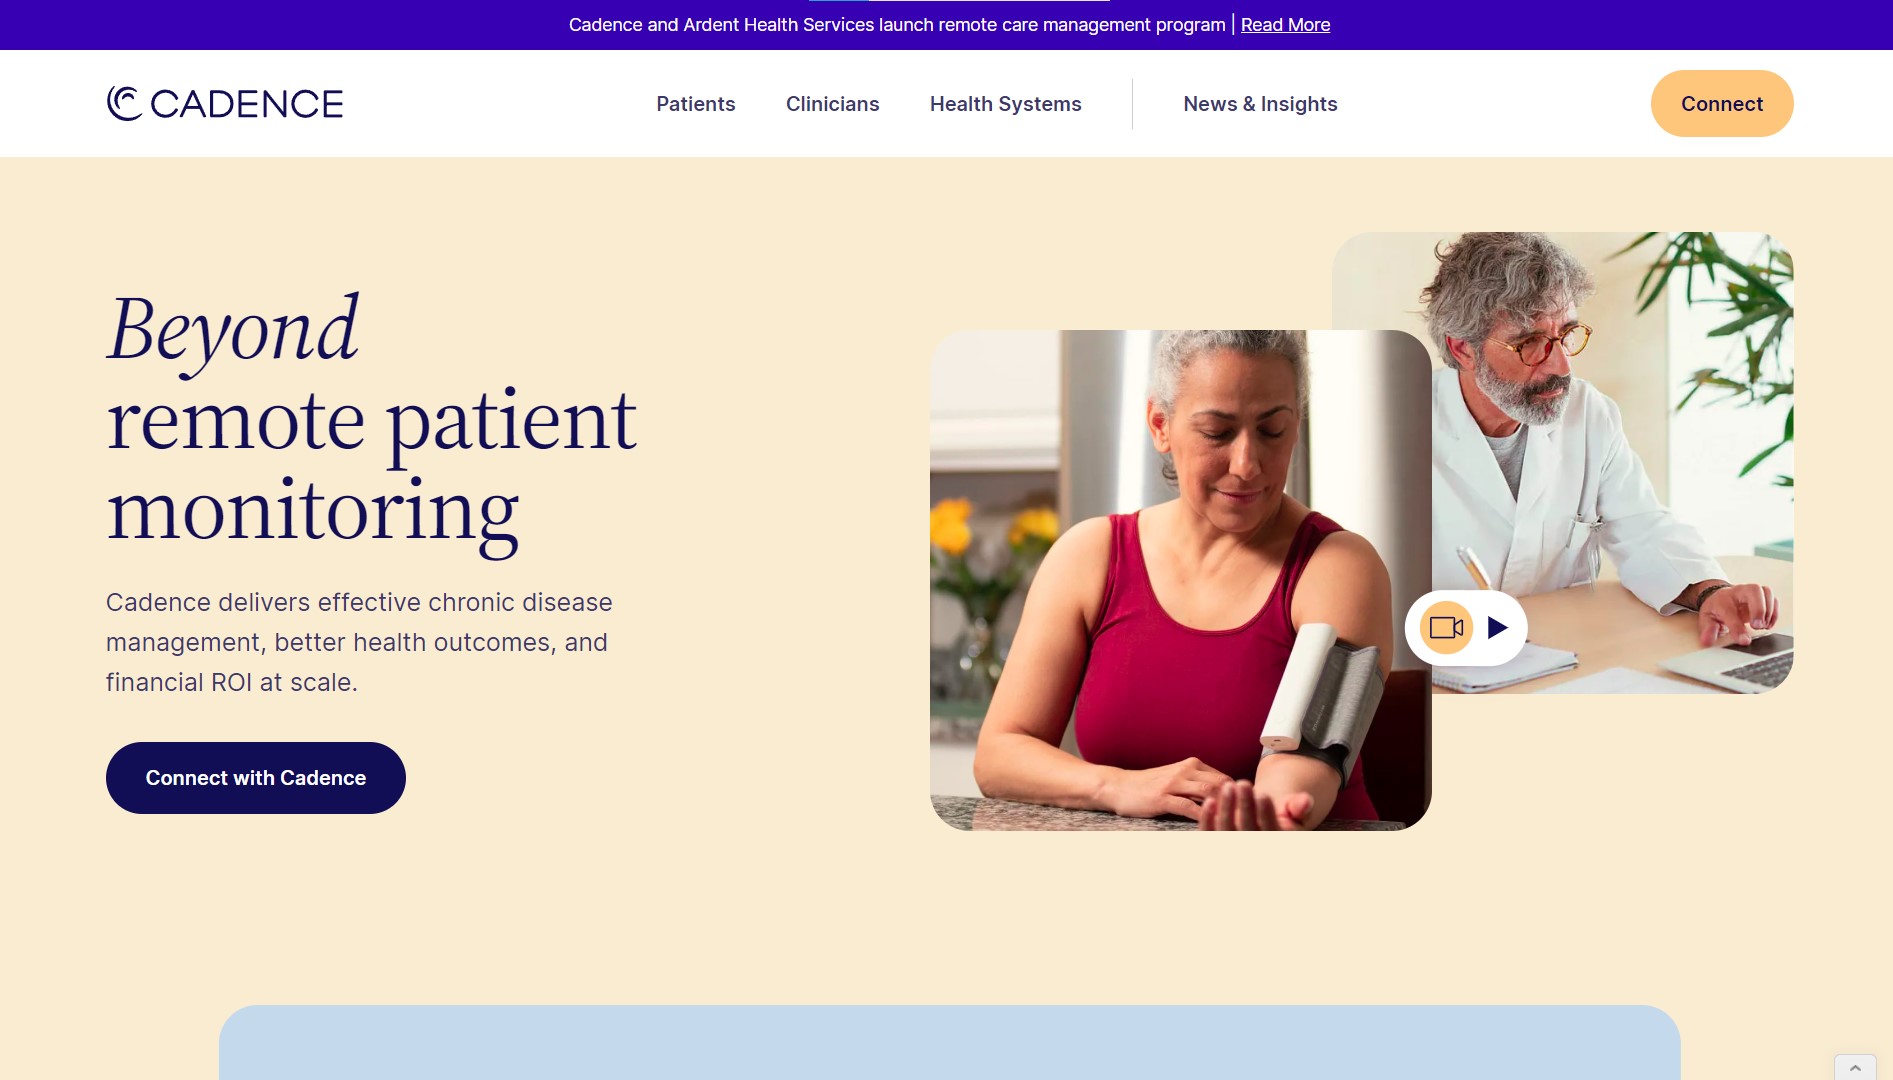Click the Ardent Health announcement banner text

pyautogui.click(x=897, y=25)
